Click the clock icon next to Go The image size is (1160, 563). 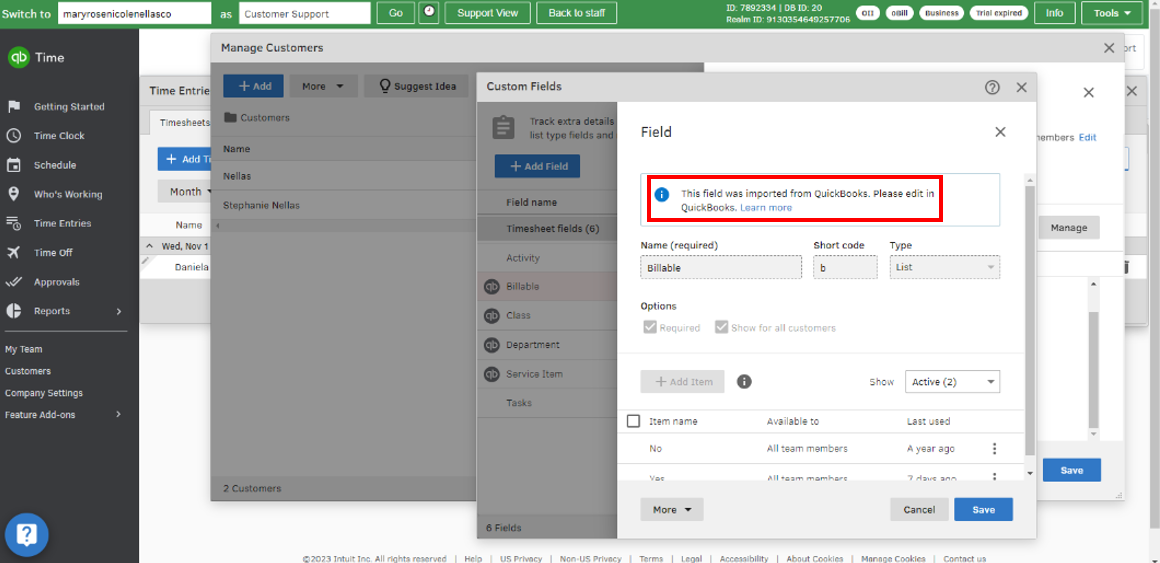coord(428,13)
